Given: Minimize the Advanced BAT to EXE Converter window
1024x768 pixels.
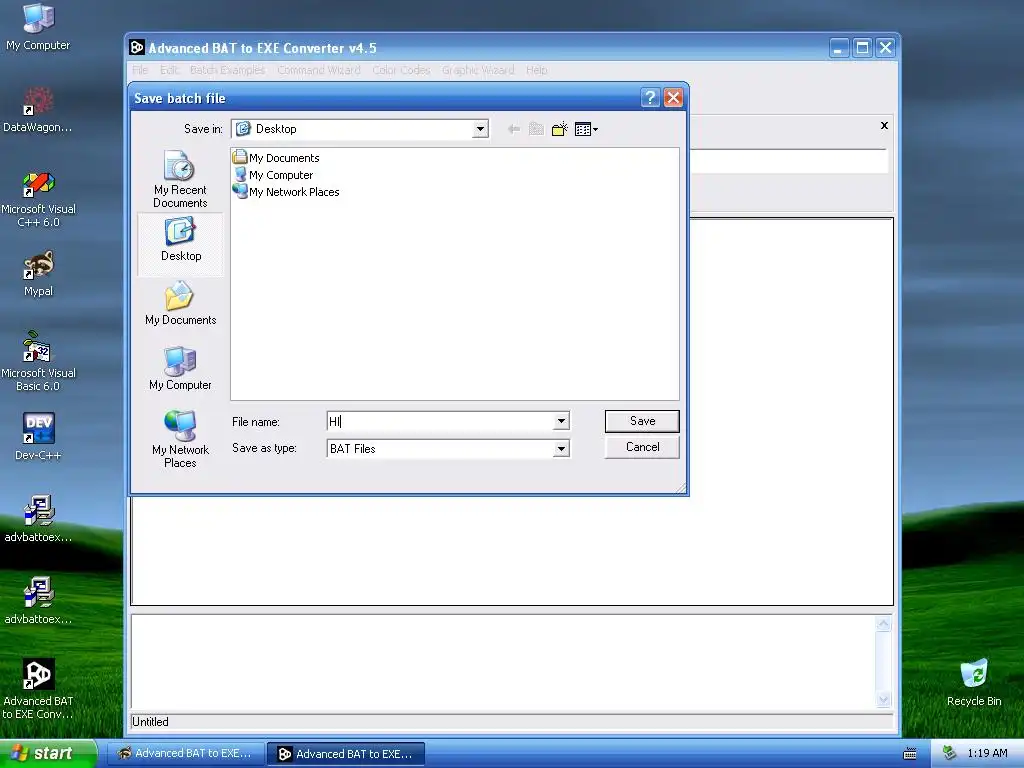Looking at the screenshot, I should point(839,48).
